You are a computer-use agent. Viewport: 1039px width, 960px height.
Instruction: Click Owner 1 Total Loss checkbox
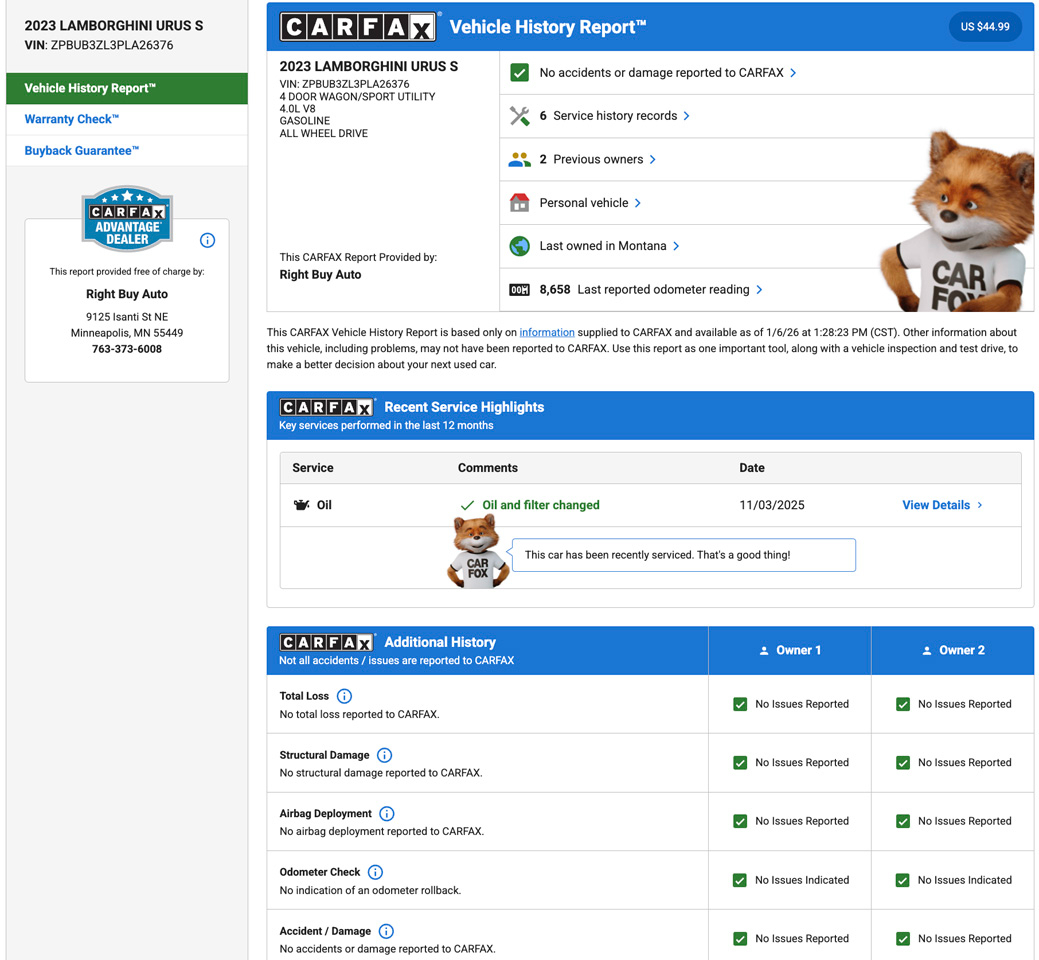coord(740,704)
